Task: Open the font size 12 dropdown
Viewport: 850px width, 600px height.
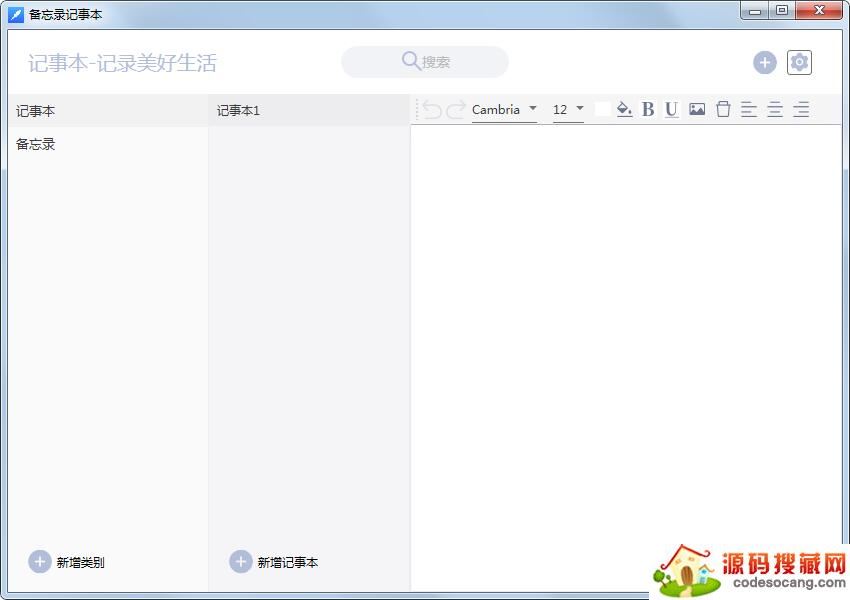Action: click(568, 110)
